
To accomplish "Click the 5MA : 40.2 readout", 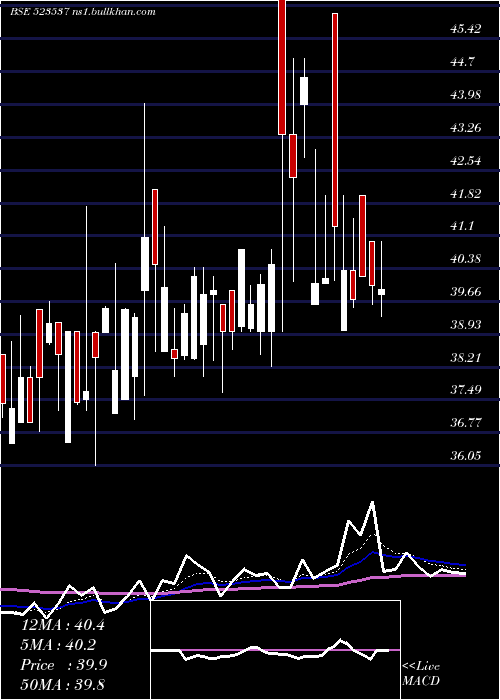I will tap(59, 645).
